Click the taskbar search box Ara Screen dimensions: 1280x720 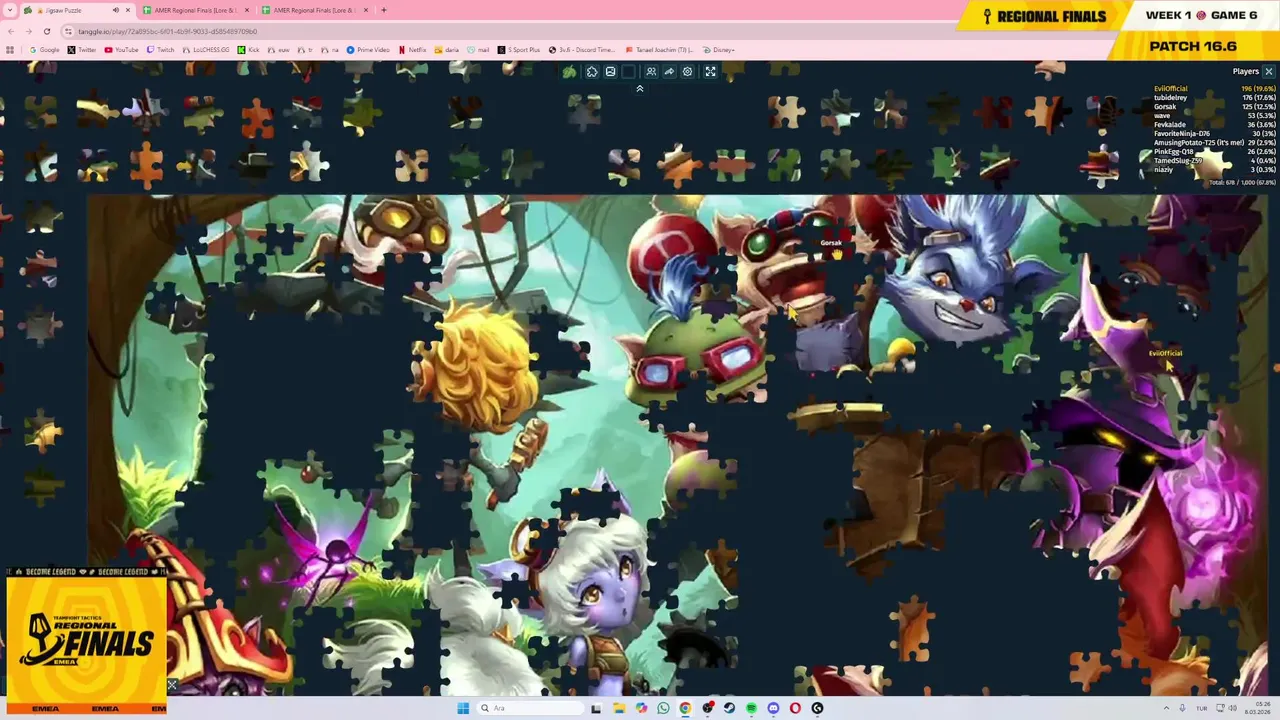[531, 708]
